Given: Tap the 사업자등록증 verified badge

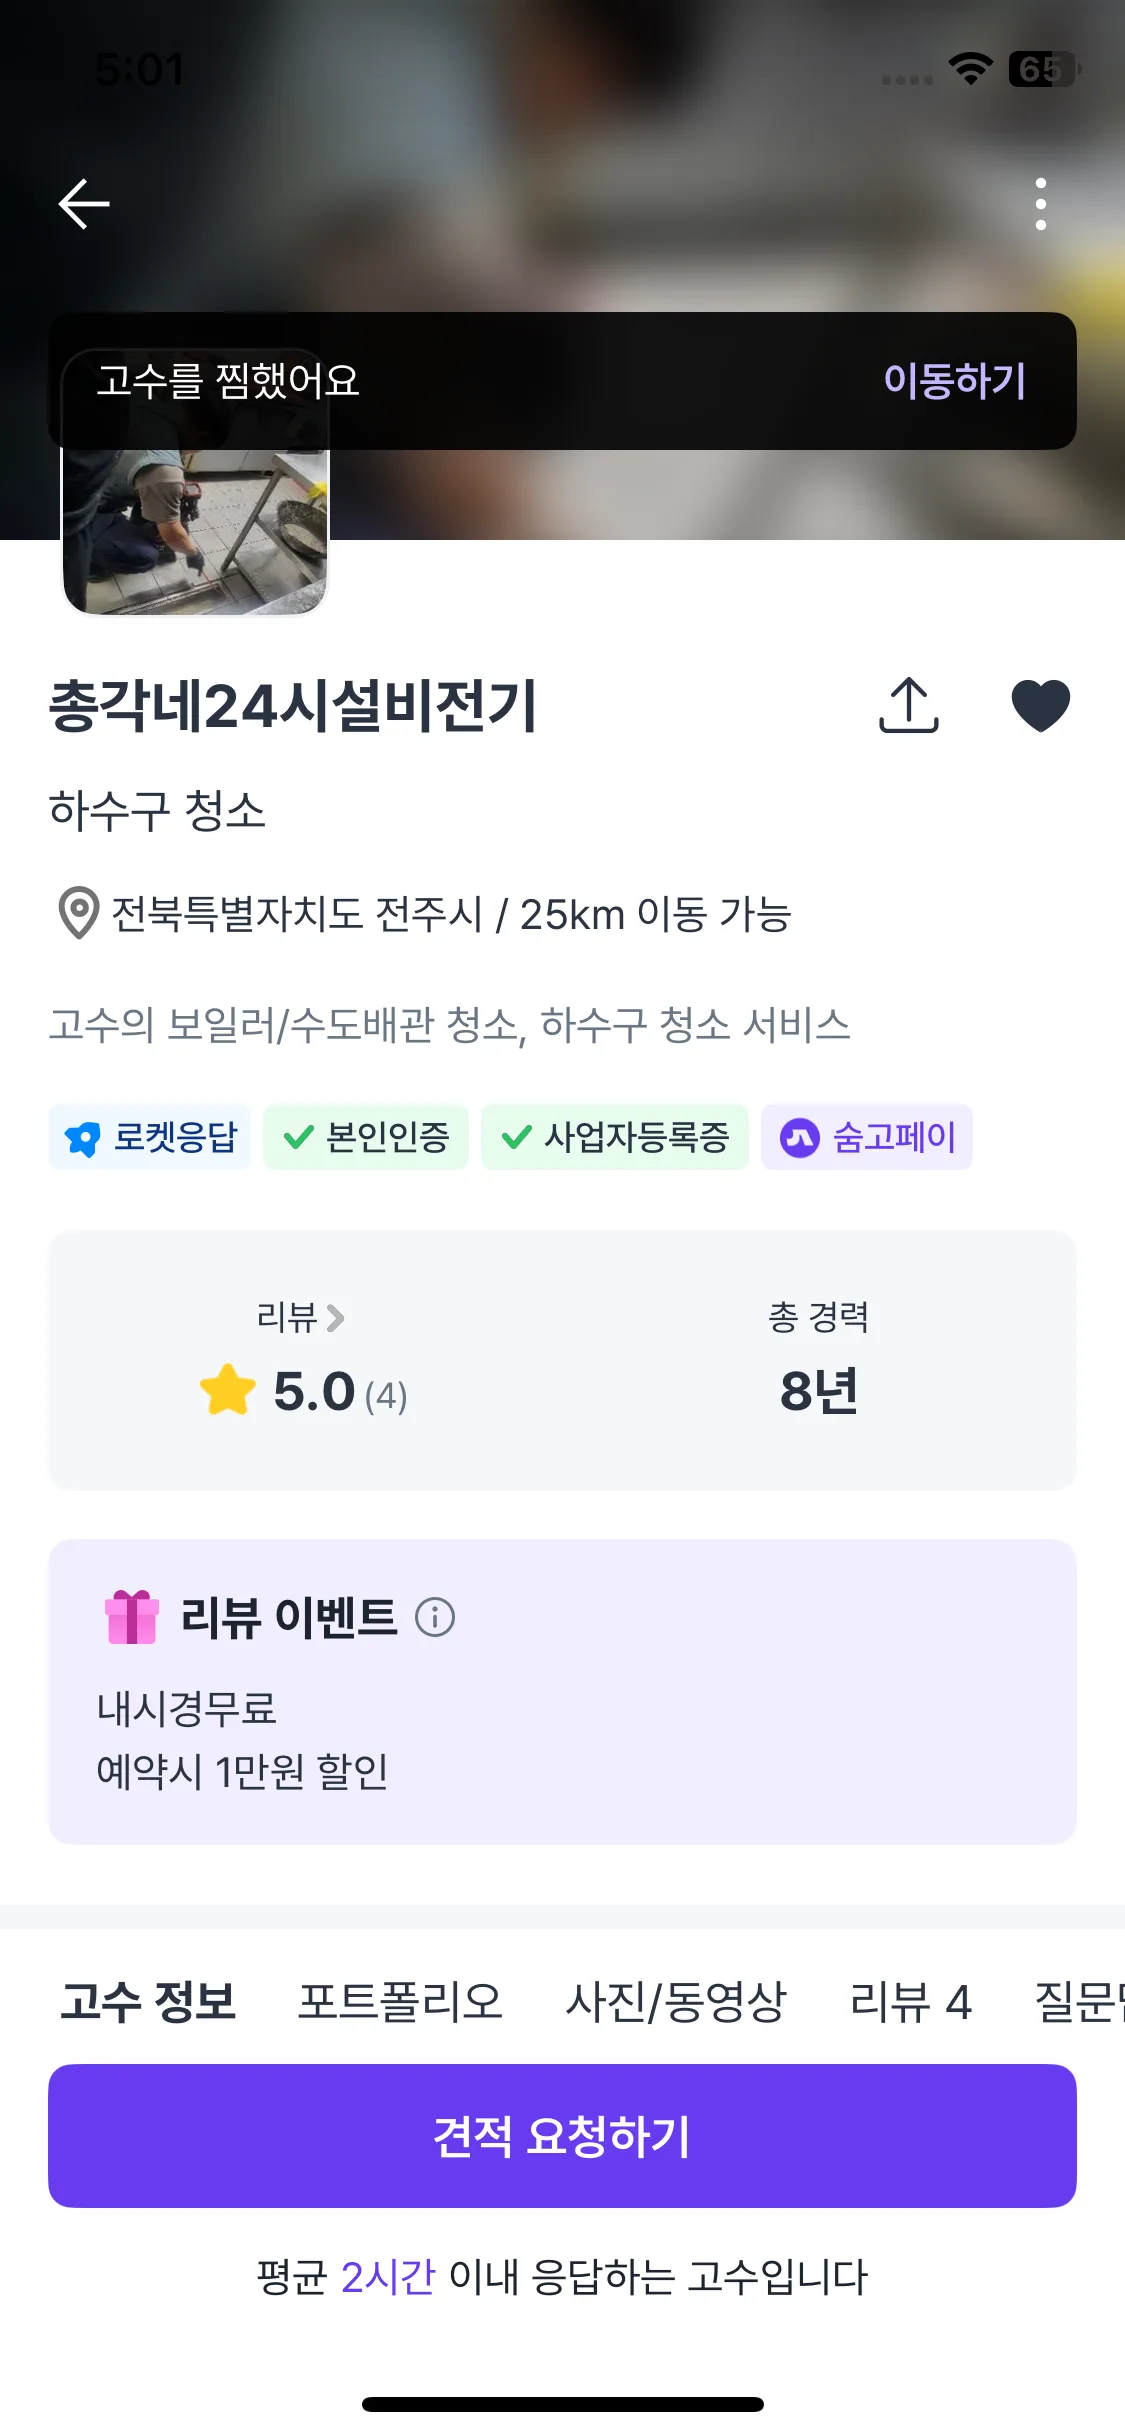Looking at the screenshot, I should [615, 1137].
